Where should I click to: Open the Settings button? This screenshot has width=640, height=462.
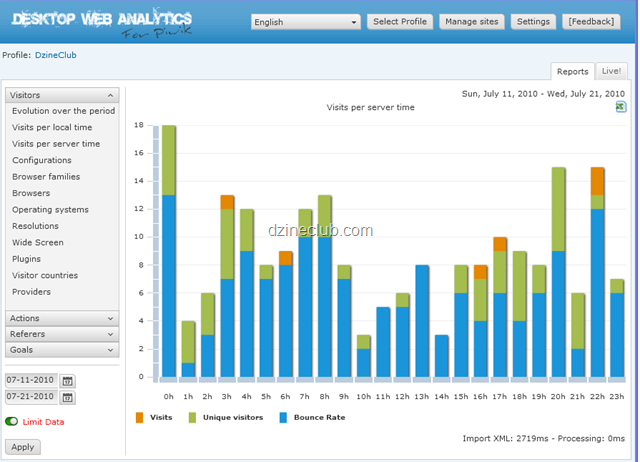click(x=533, y=22)
